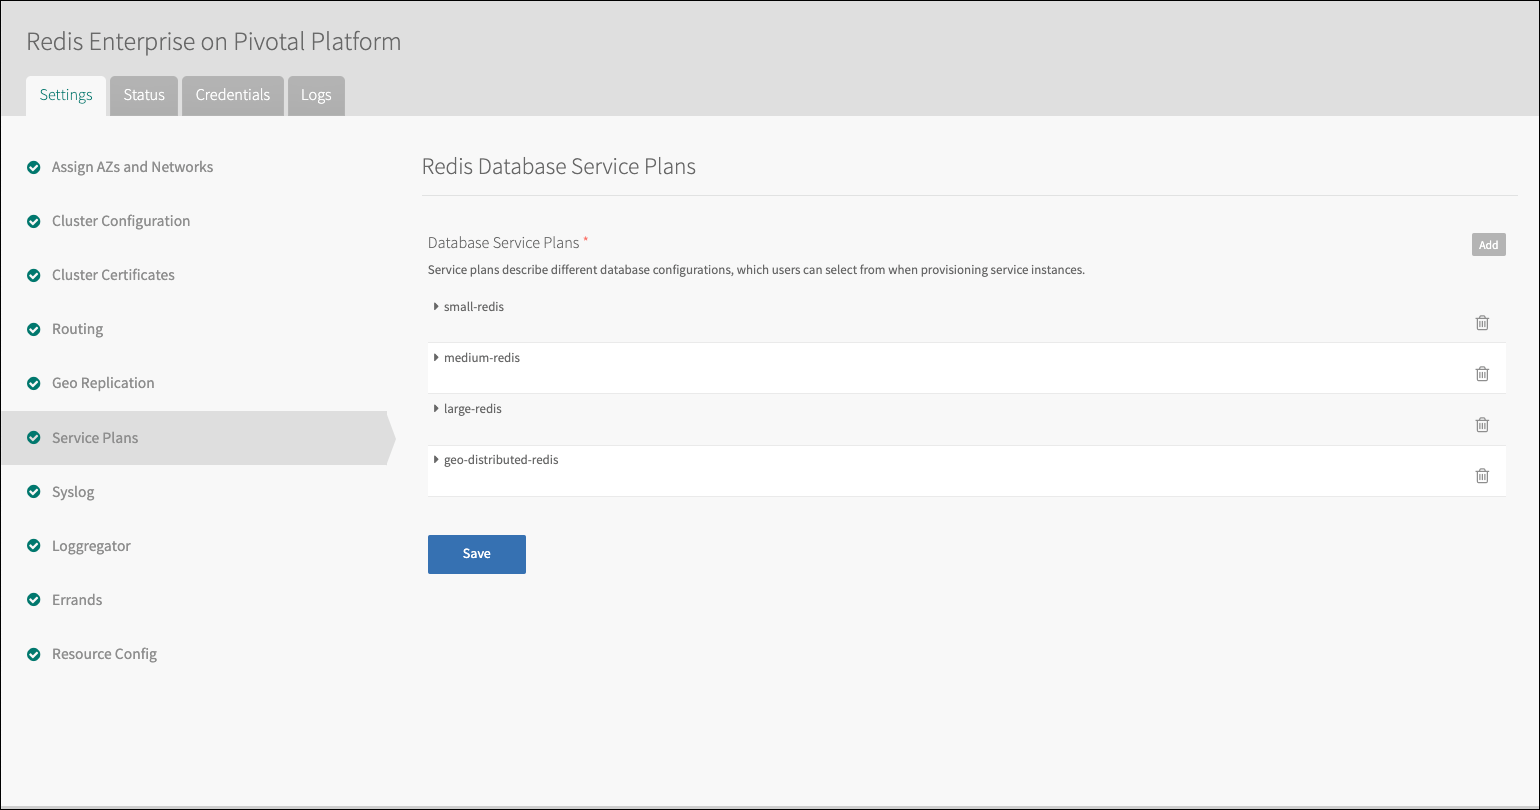This screenshot has width=1540, height=810.
Task: Go to Geo Replication section
Action: pyautogui.click(x=103, y=383)
